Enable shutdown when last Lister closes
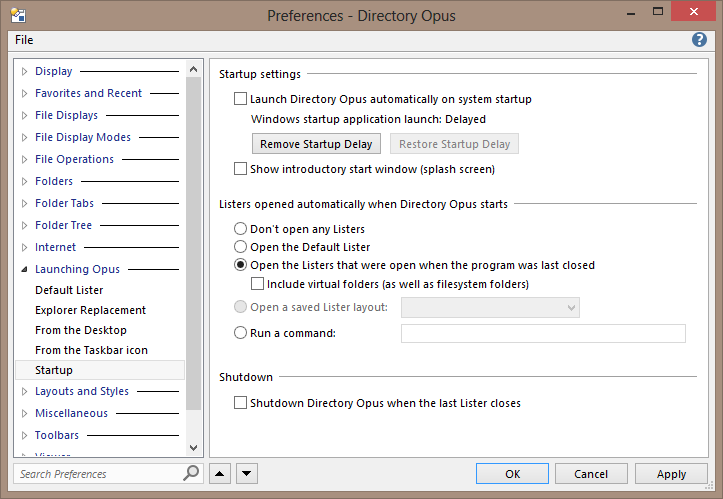This screenshot has height=499, width=723. (x=240, y=403)
